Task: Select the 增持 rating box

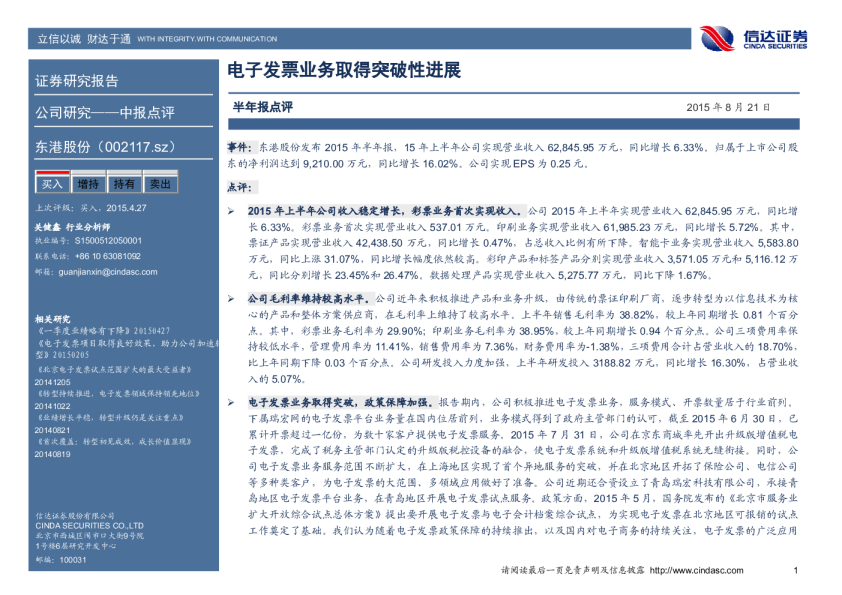Action: [x=88, y=184]
